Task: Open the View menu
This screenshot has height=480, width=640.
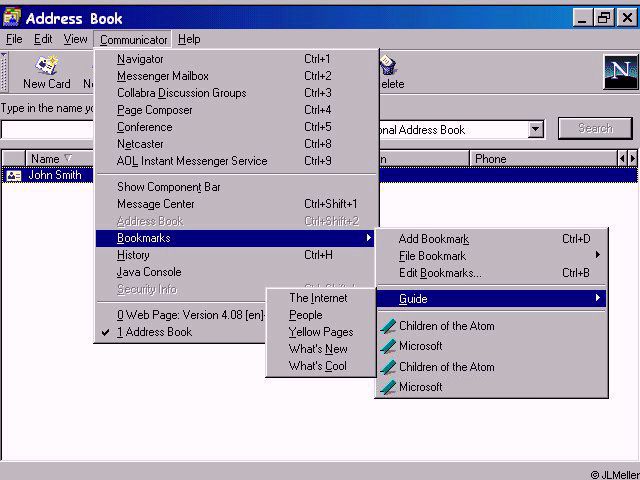Action: (75, 39)
